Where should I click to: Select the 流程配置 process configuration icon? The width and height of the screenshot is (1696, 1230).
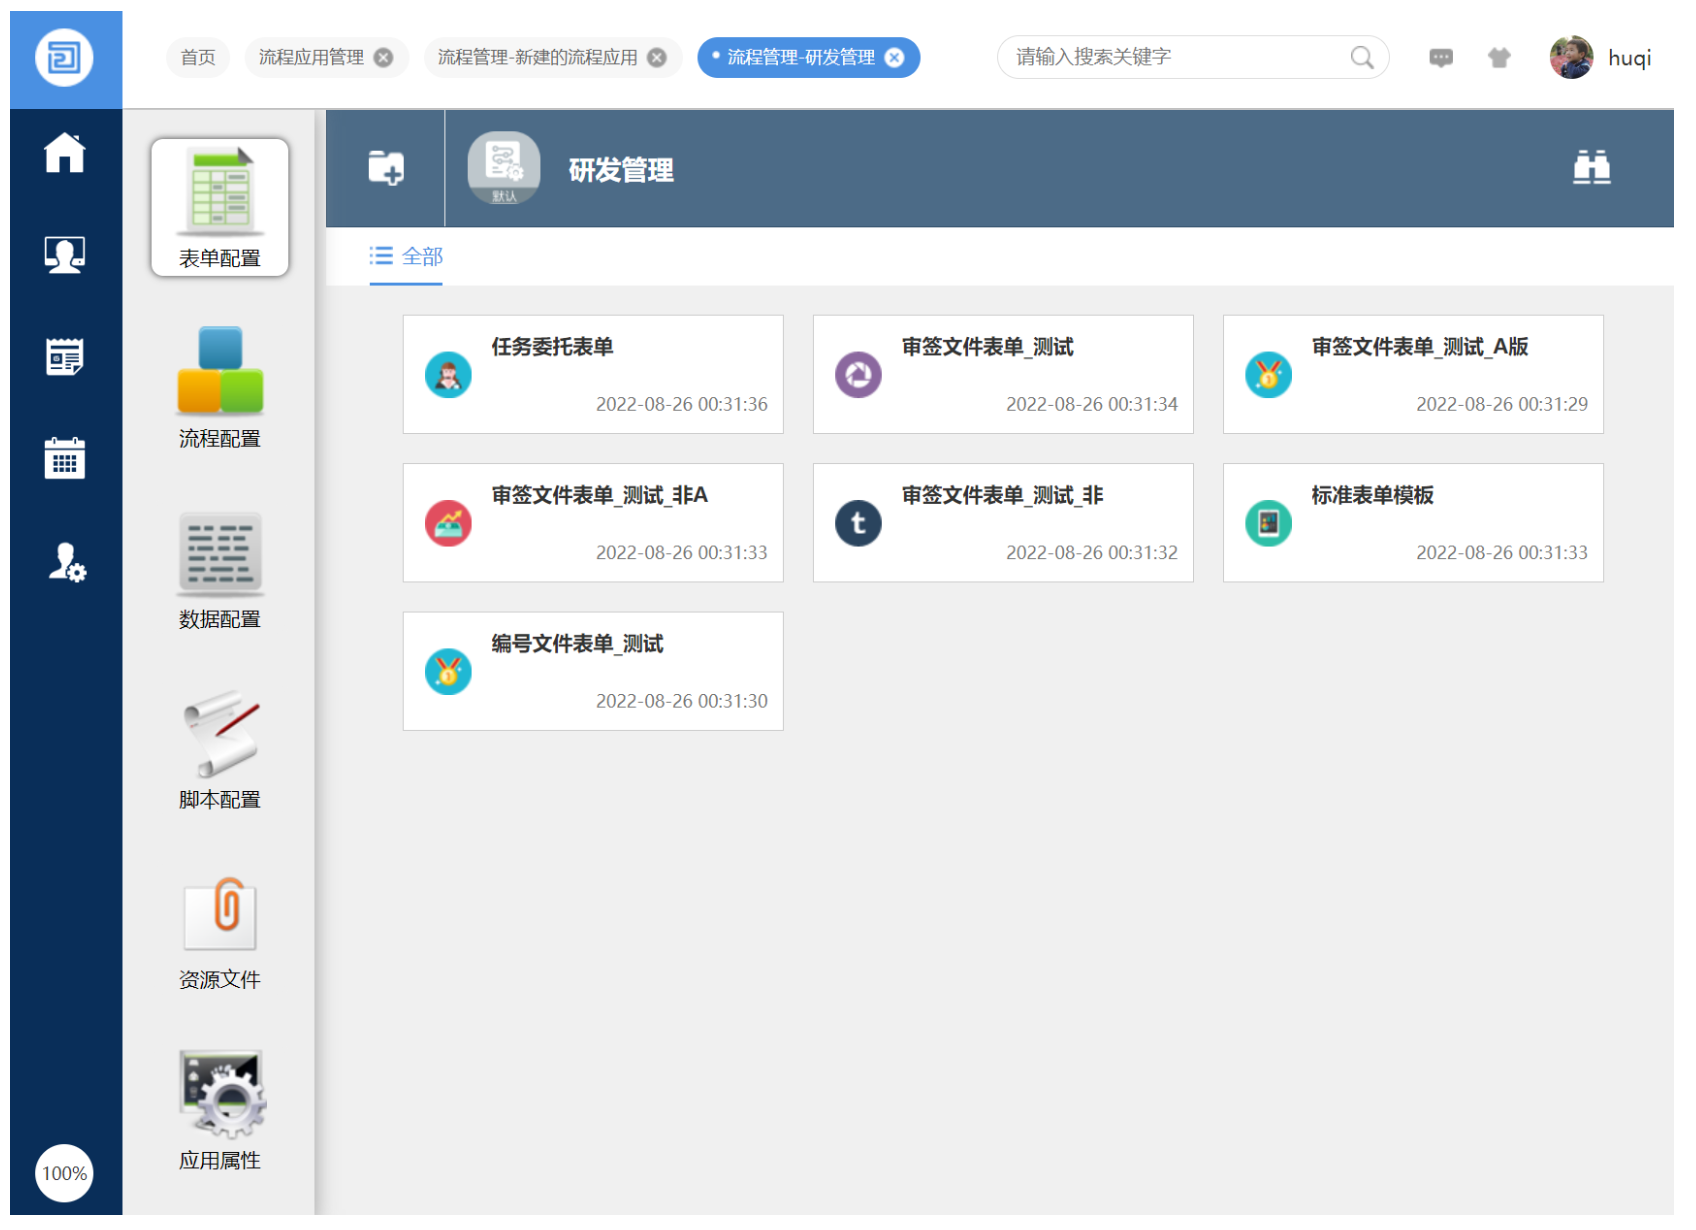(220, 387)
